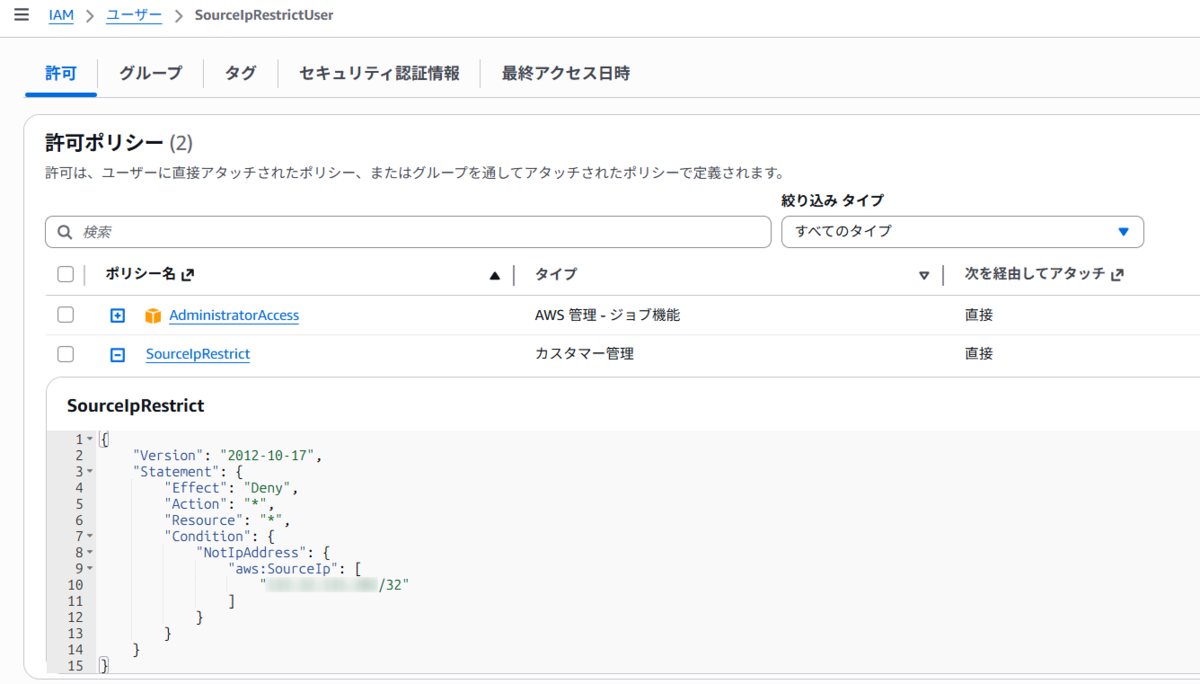Open the AdministratorAccess policy link
This screenshot has width=1200, height=684.
pos(234,315)
